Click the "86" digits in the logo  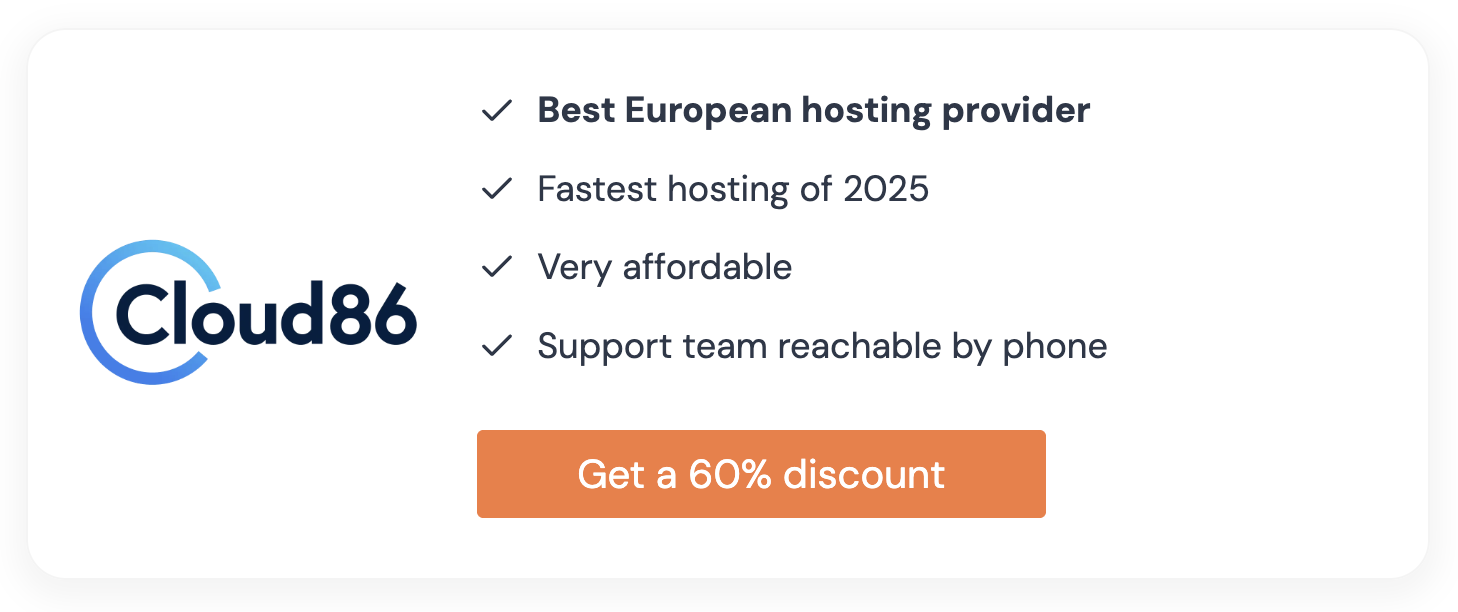pos(375,313)
